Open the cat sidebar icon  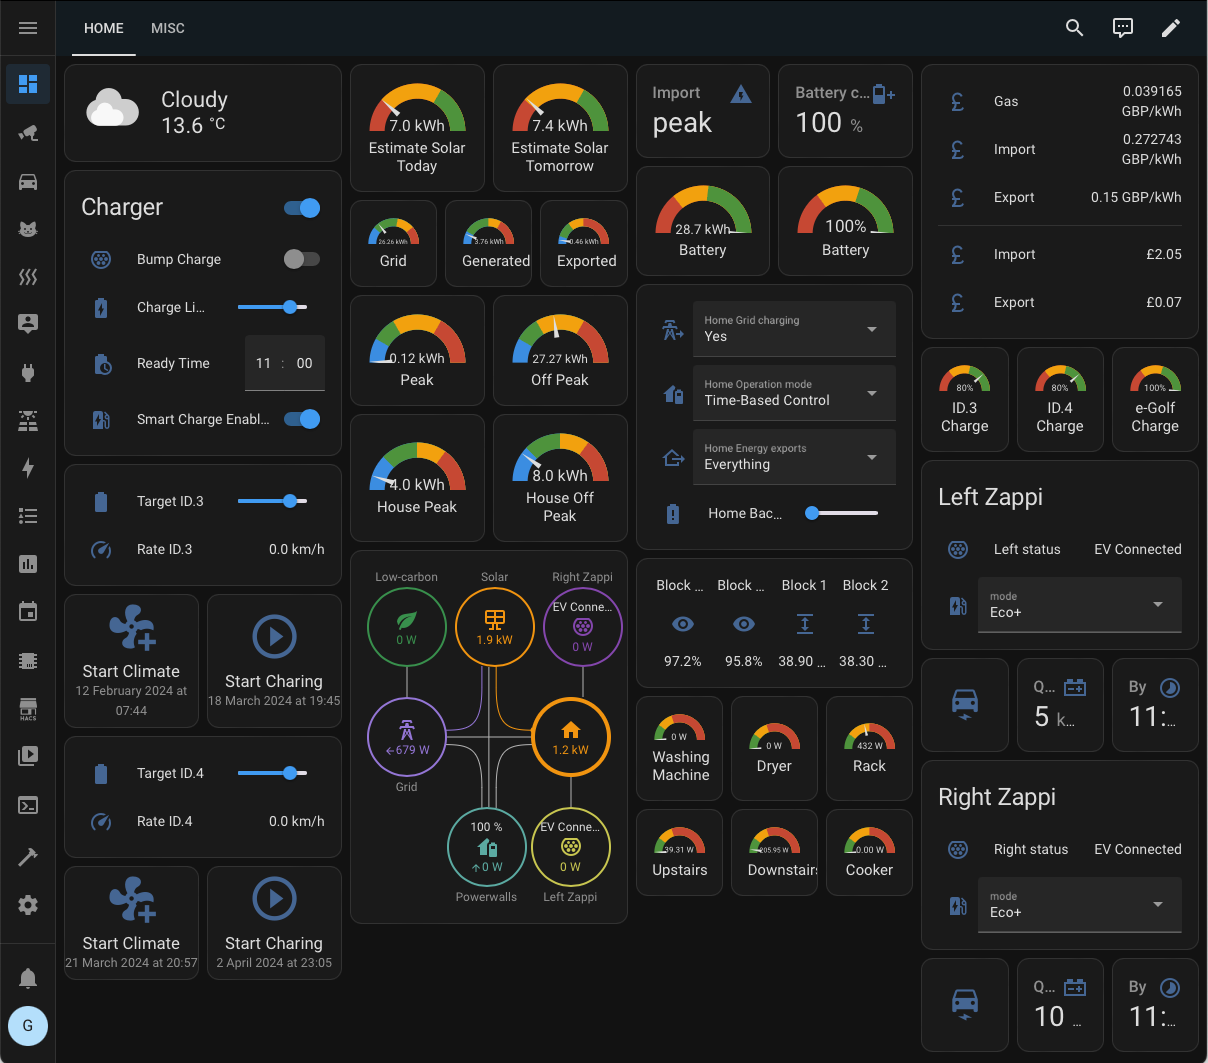coord(28,229)
